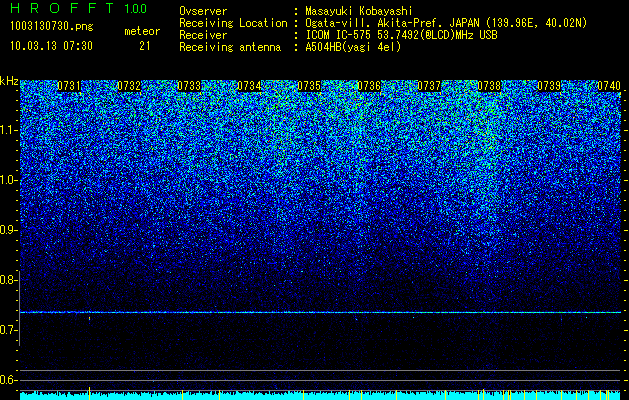The image size is (629, 400).
Task: Click the 0733 time marker
Action: point(189,86)
